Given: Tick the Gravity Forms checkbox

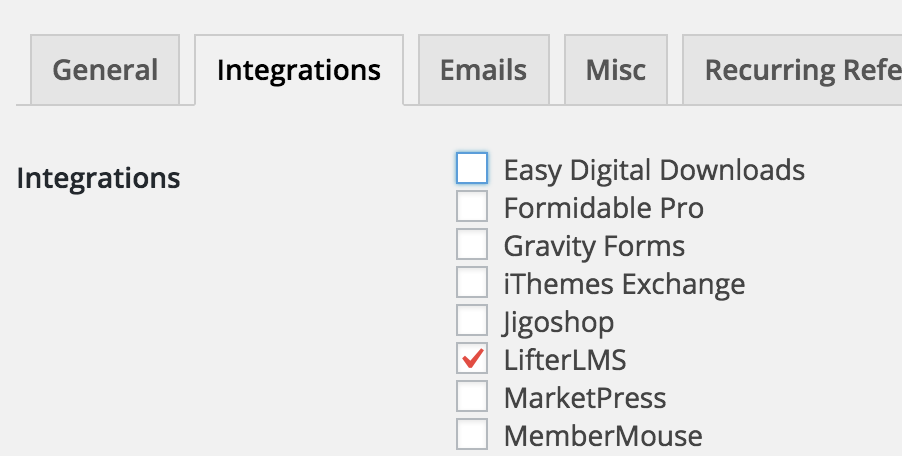Looking at the screenshot, I should tap(472, 244).
